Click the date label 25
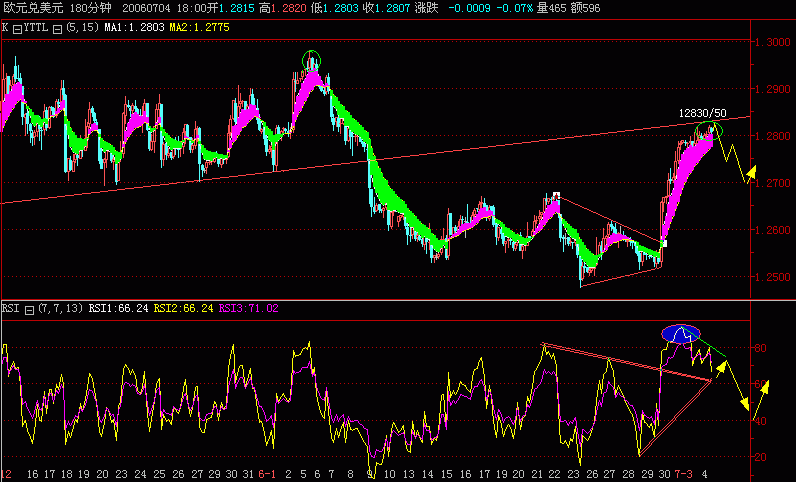Viewport: 796px width, 482px height. 159,474
